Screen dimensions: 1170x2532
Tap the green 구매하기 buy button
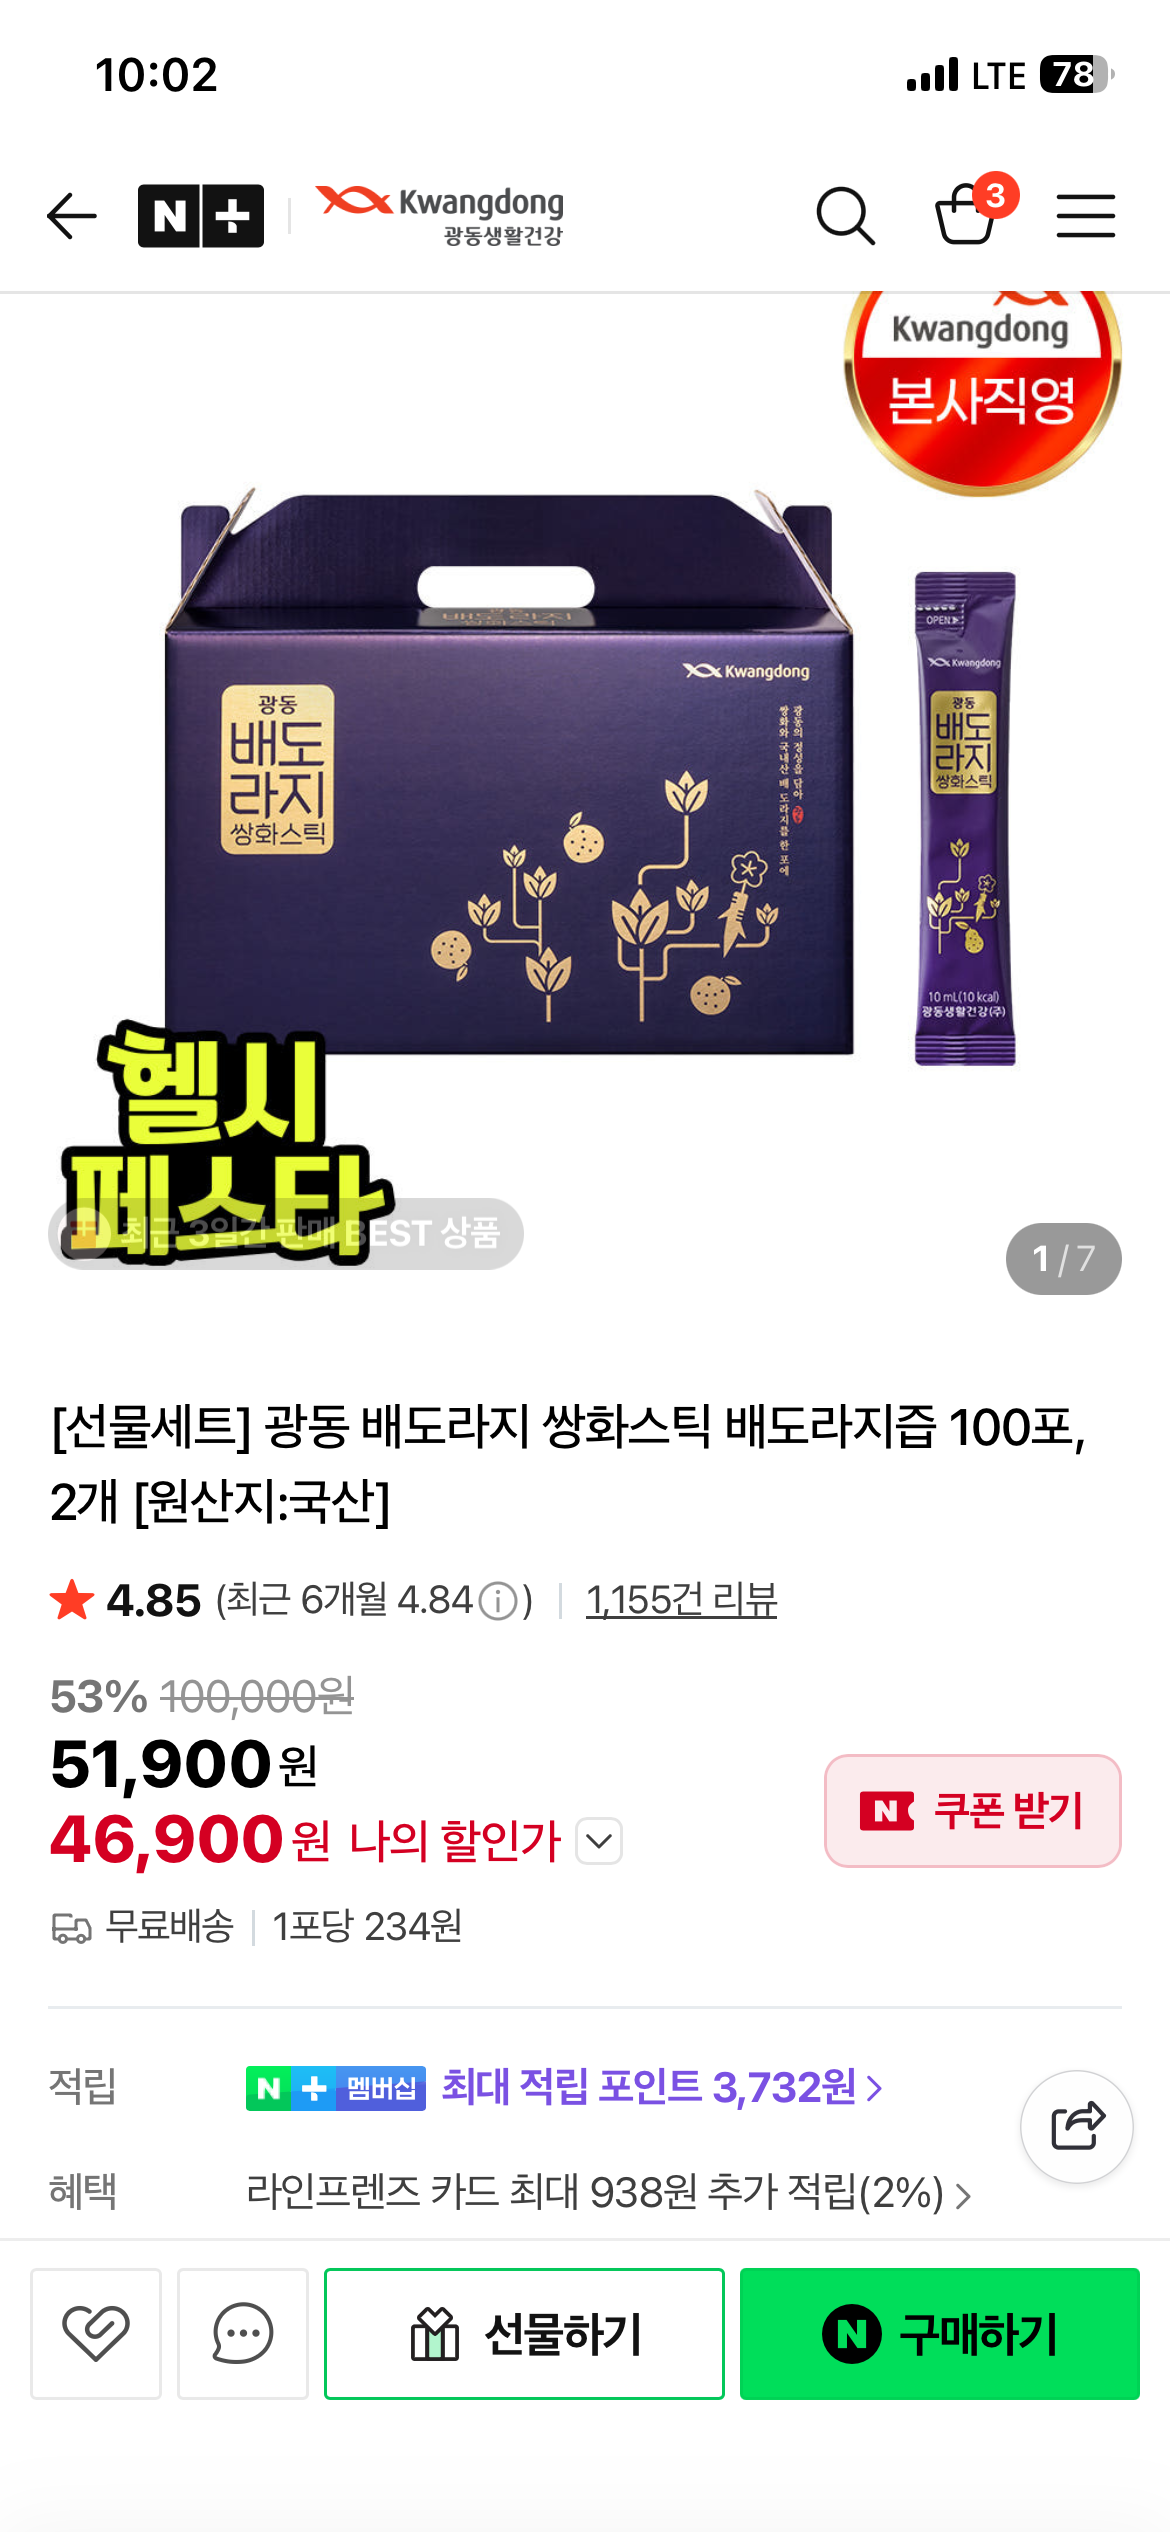pos(940,2334)
